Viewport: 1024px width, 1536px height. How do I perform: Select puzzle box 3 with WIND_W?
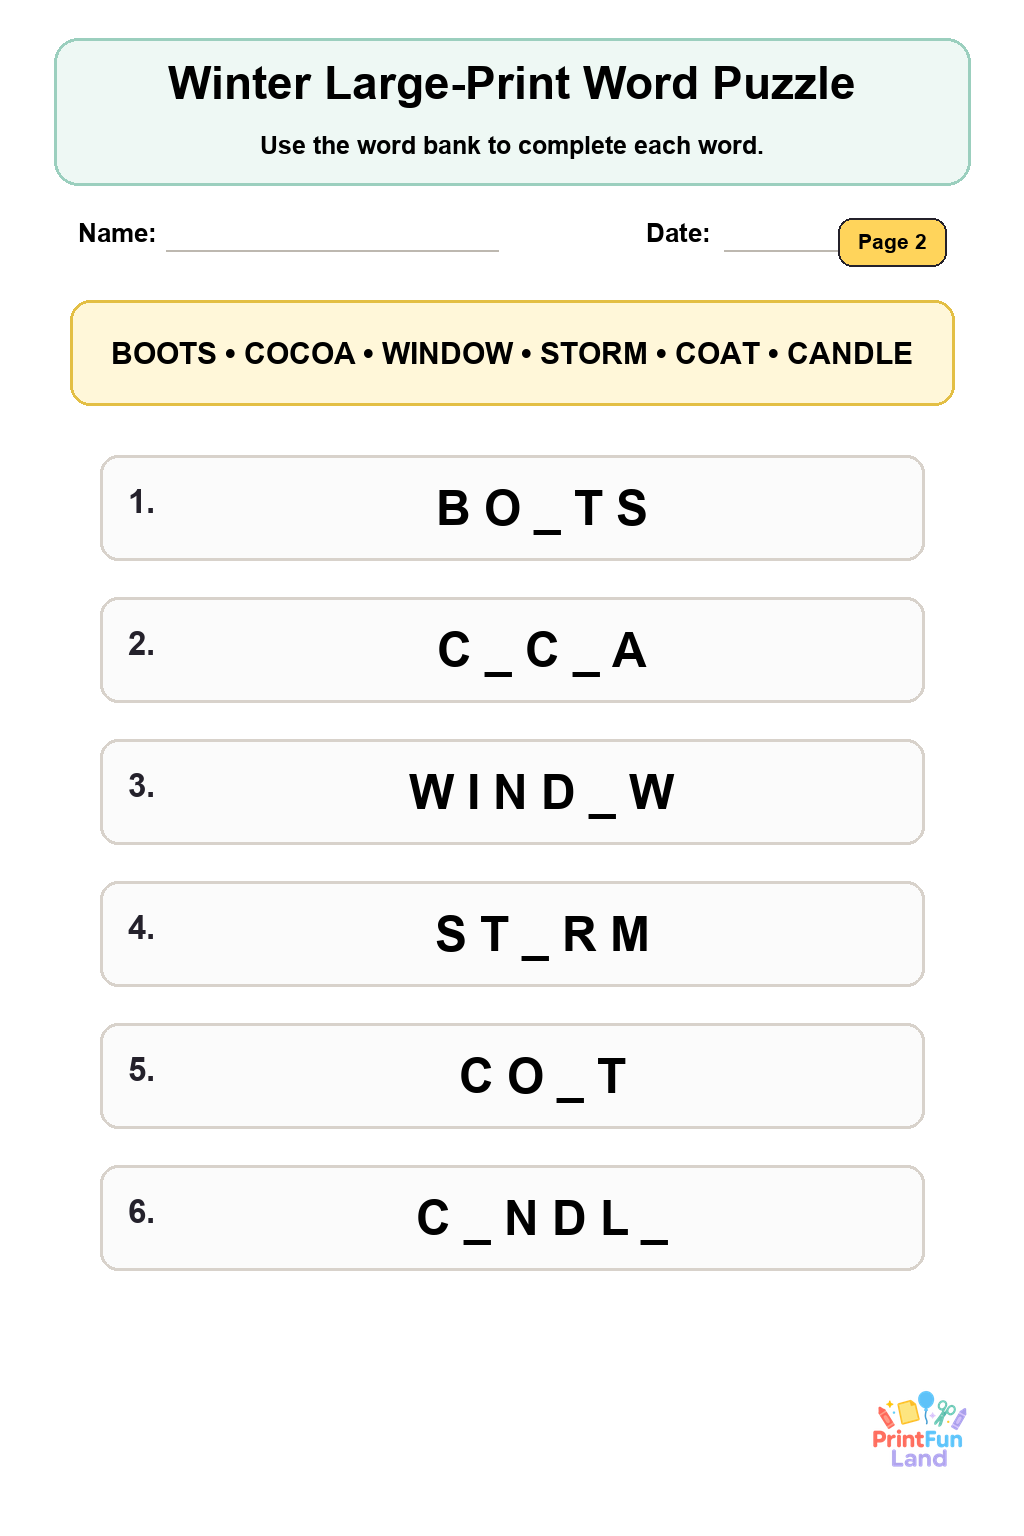point(512,792)
